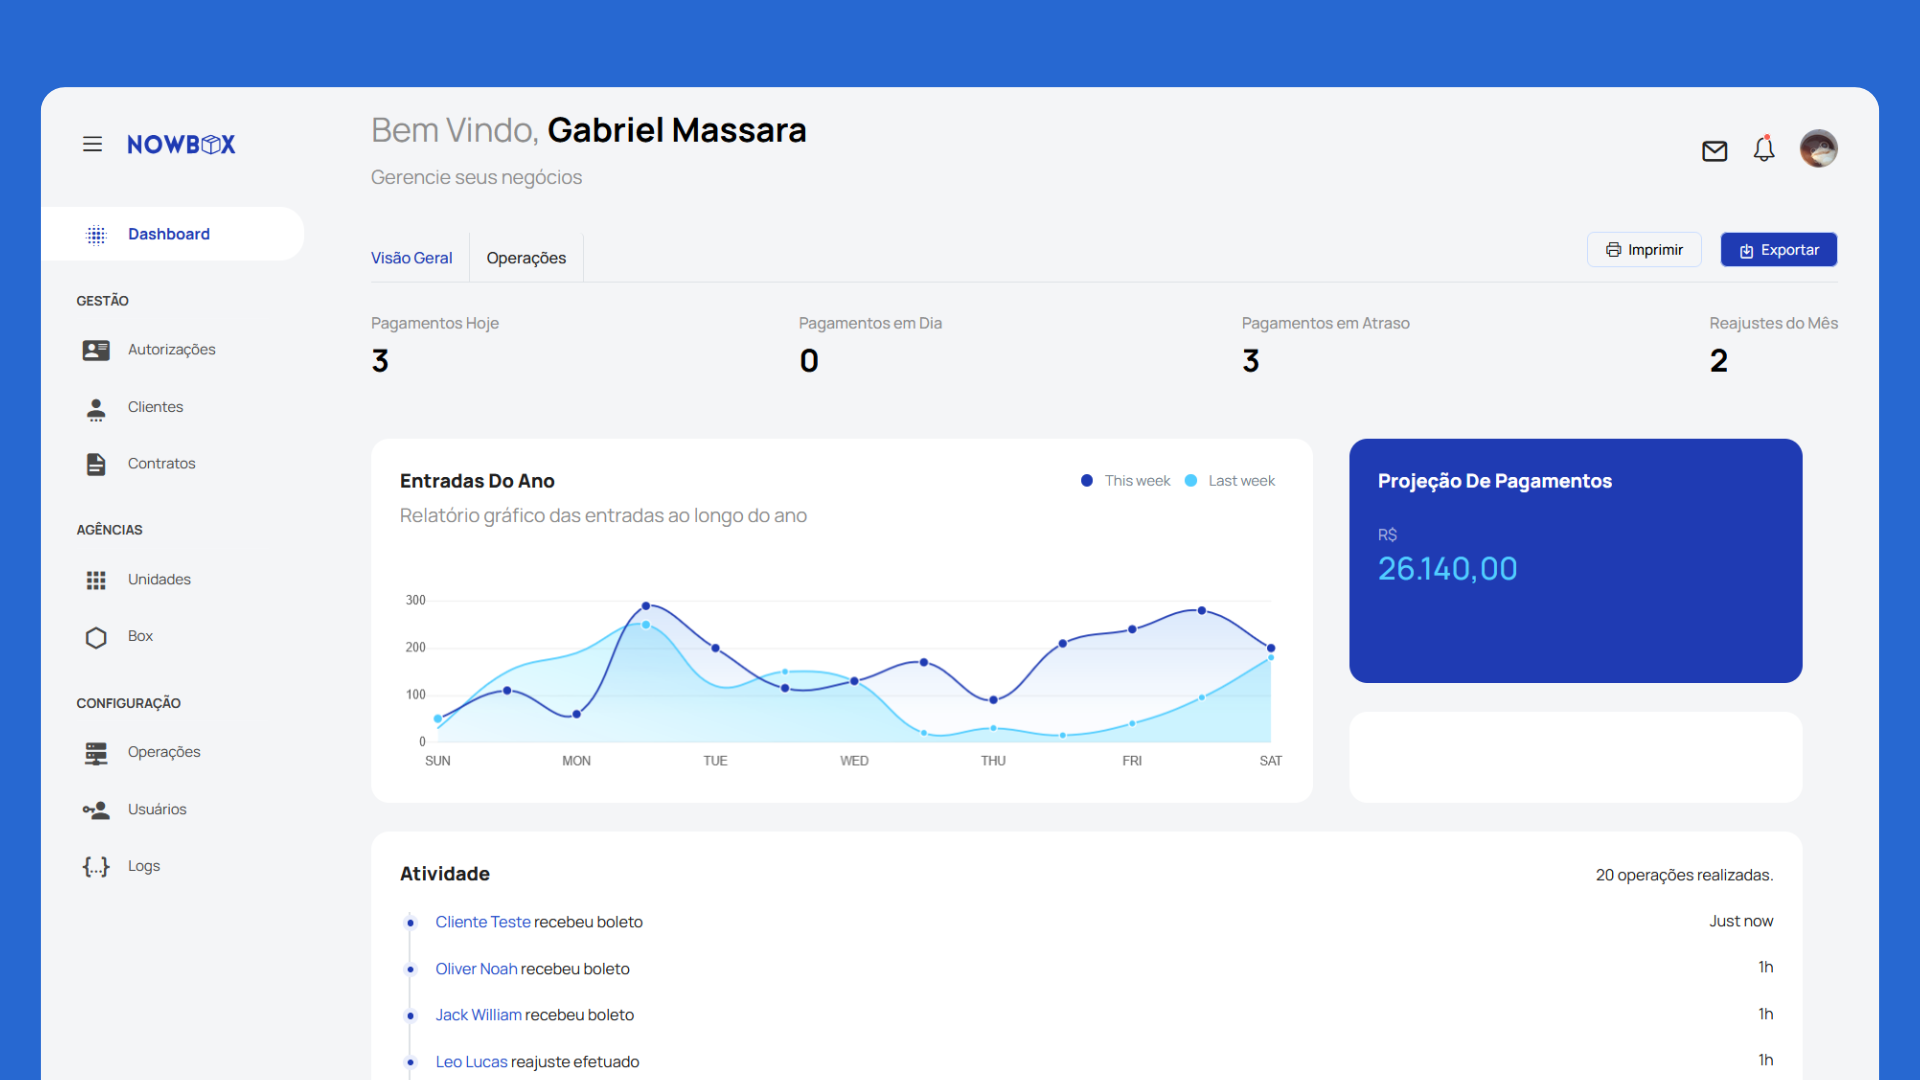Open the mail envelope icon
This screenshot has height=1080, width=1920.
(x=1714, y=151)
